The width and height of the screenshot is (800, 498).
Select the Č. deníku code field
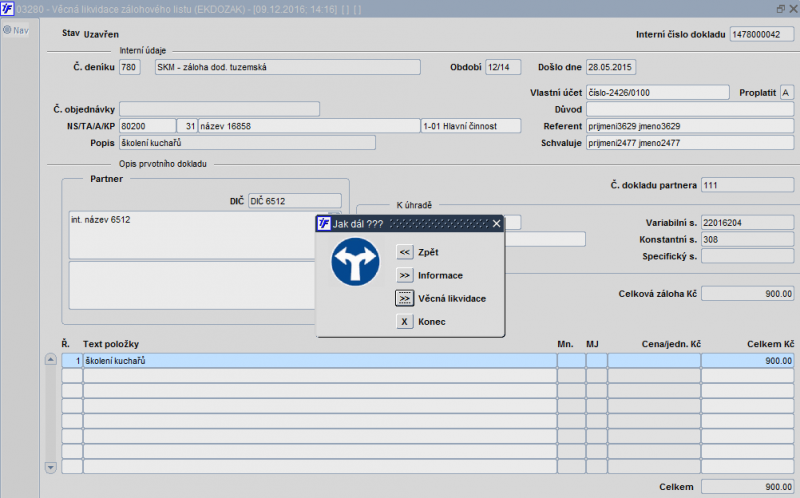point(129,67)
